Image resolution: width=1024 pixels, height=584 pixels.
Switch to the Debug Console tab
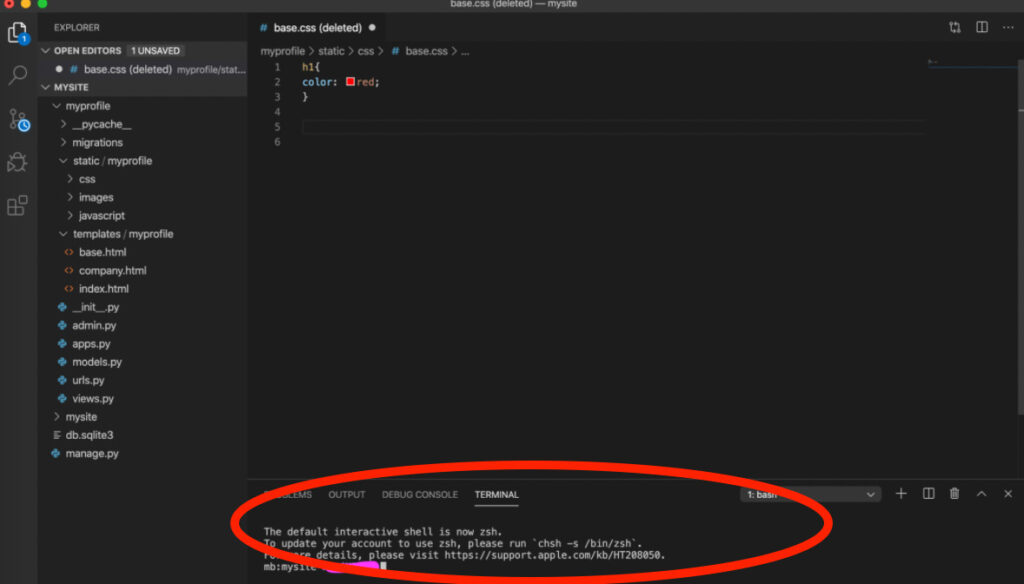pos(419,495)
